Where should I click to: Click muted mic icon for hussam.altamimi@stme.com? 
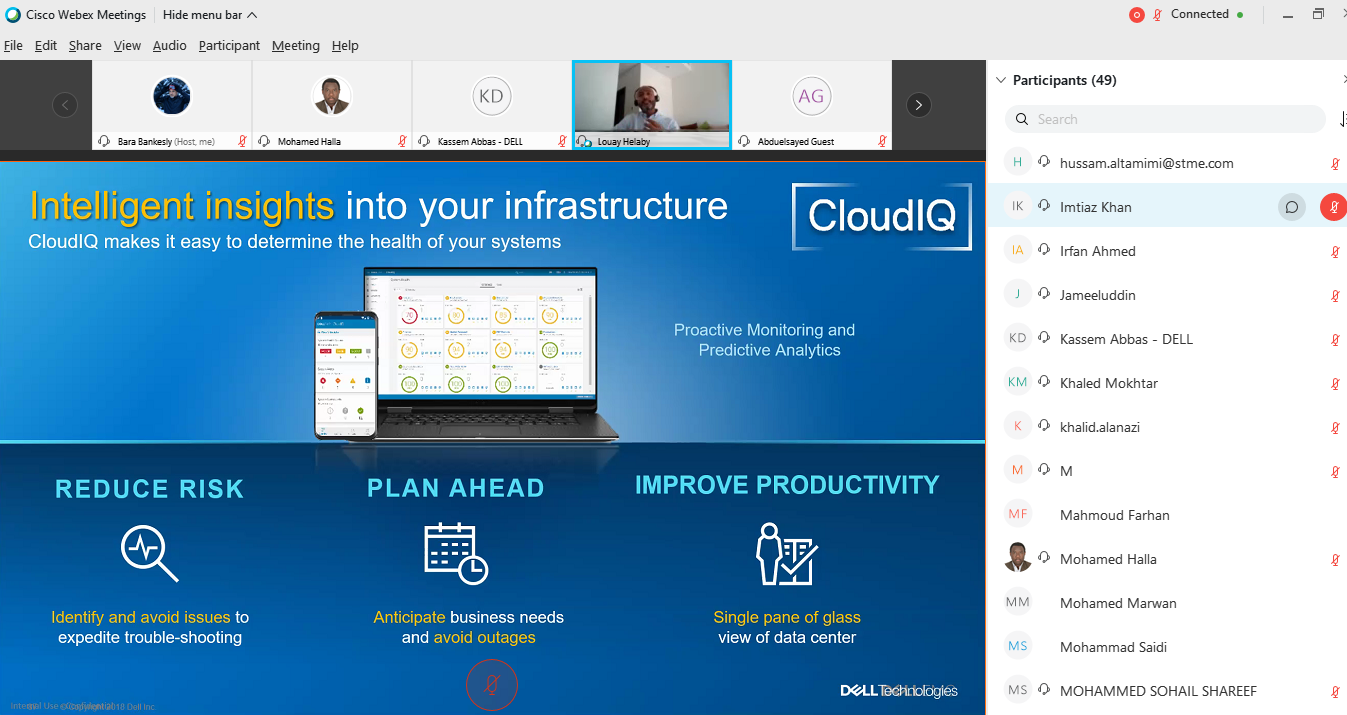pyautogui.click(x=1335, y=163)
